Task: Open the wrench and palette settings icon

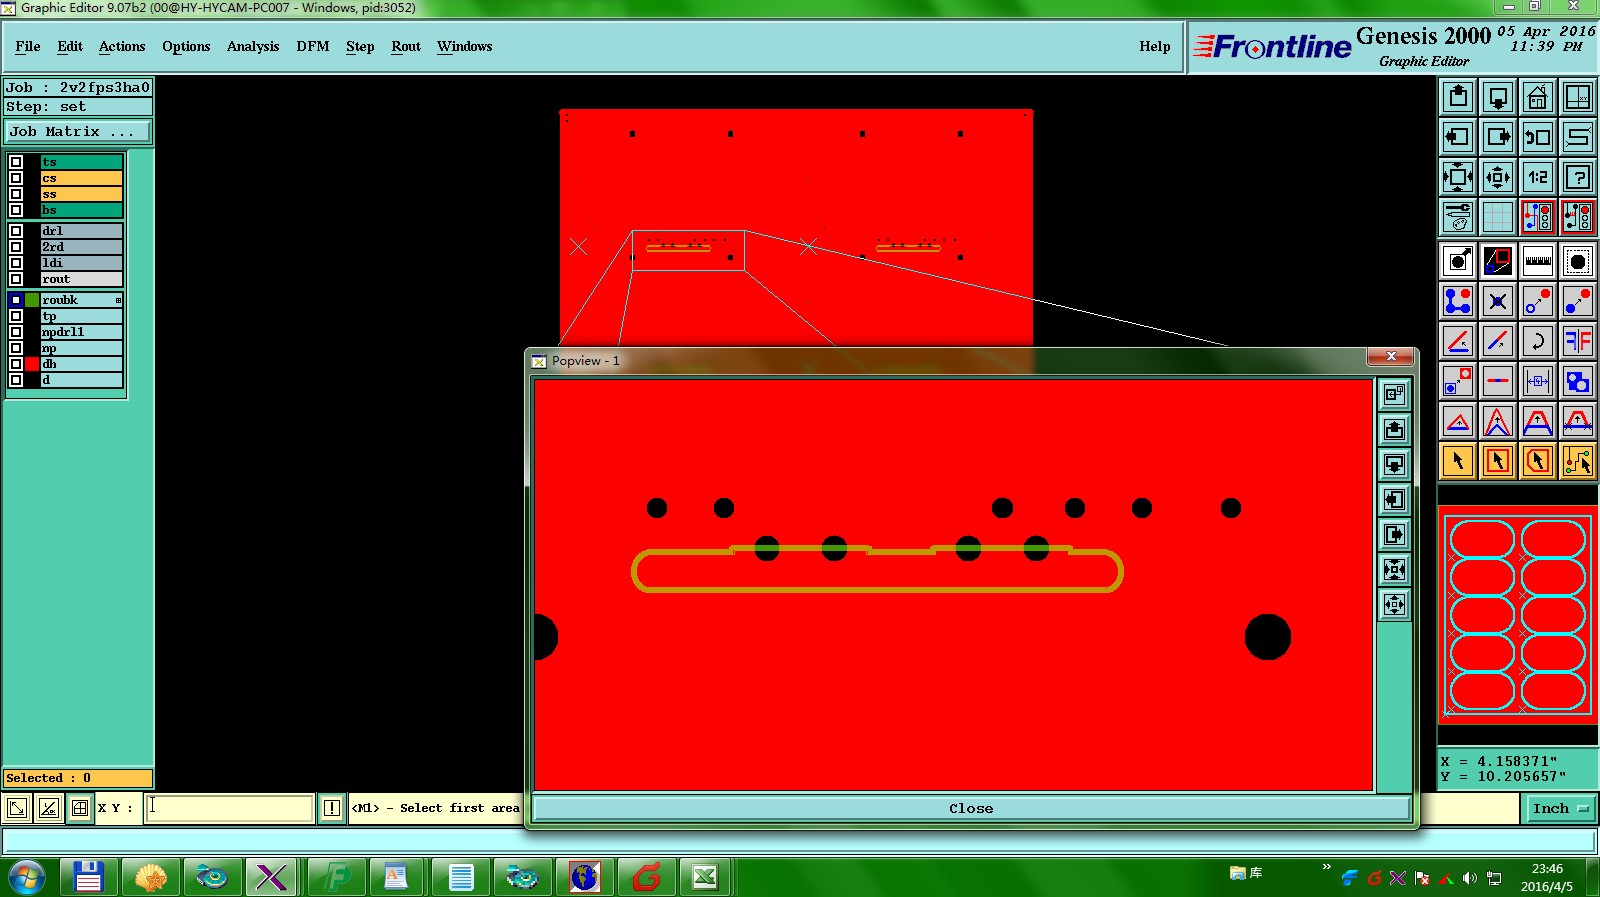Action: [1458, 217]
